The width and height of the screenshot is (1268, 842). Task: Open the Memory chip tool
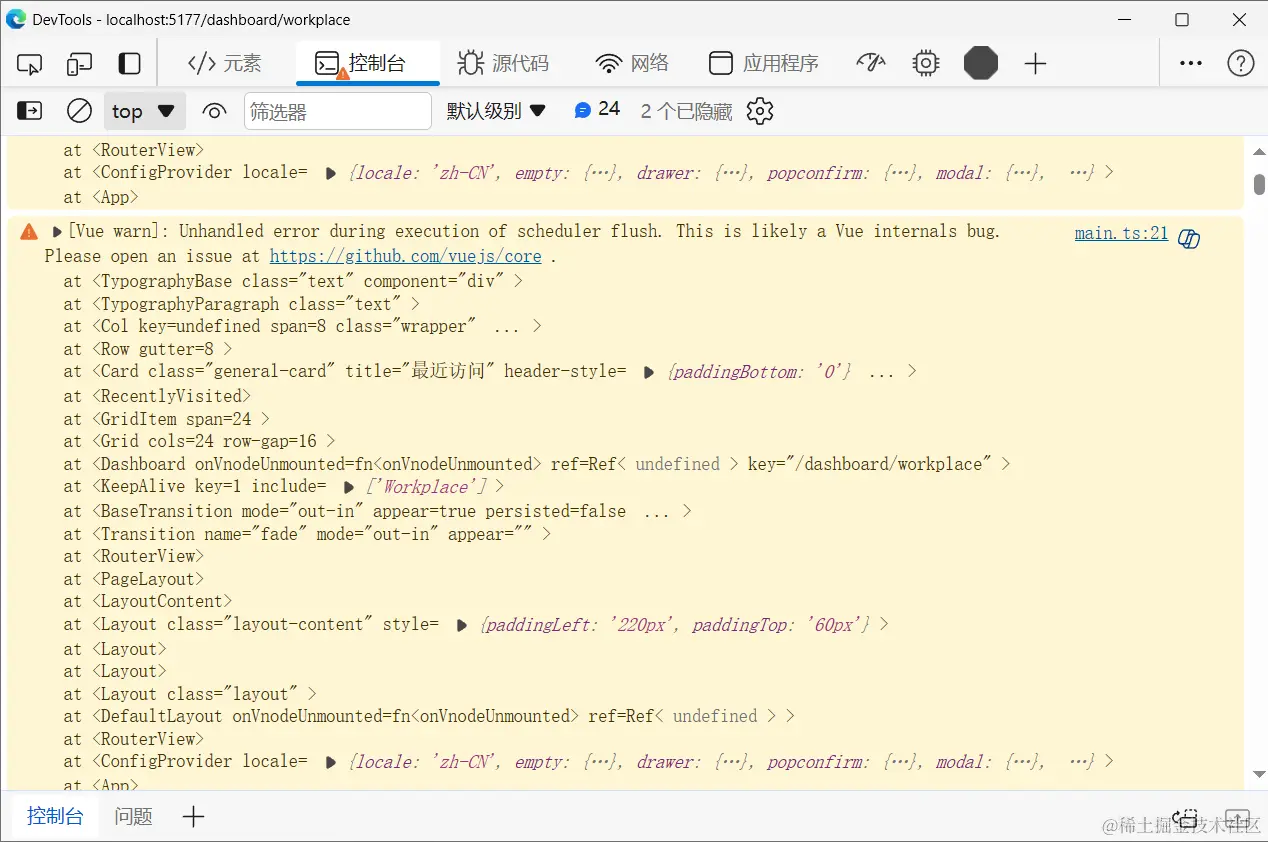(926, 64)
